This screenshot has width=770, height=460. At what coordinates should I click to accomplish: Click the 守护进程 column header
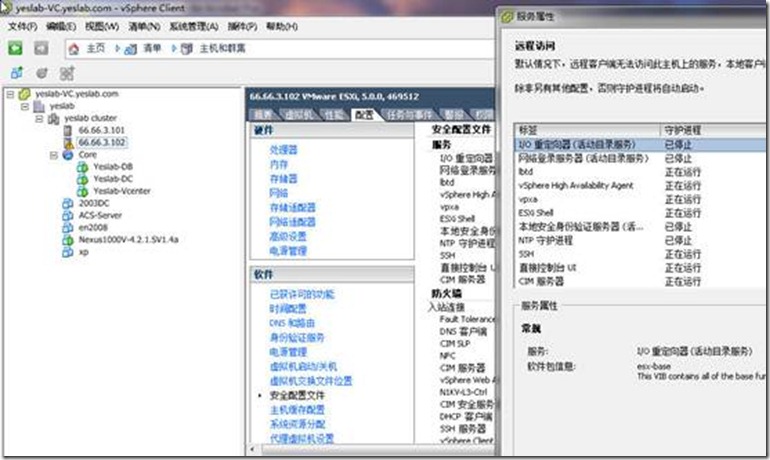point(713,130)
